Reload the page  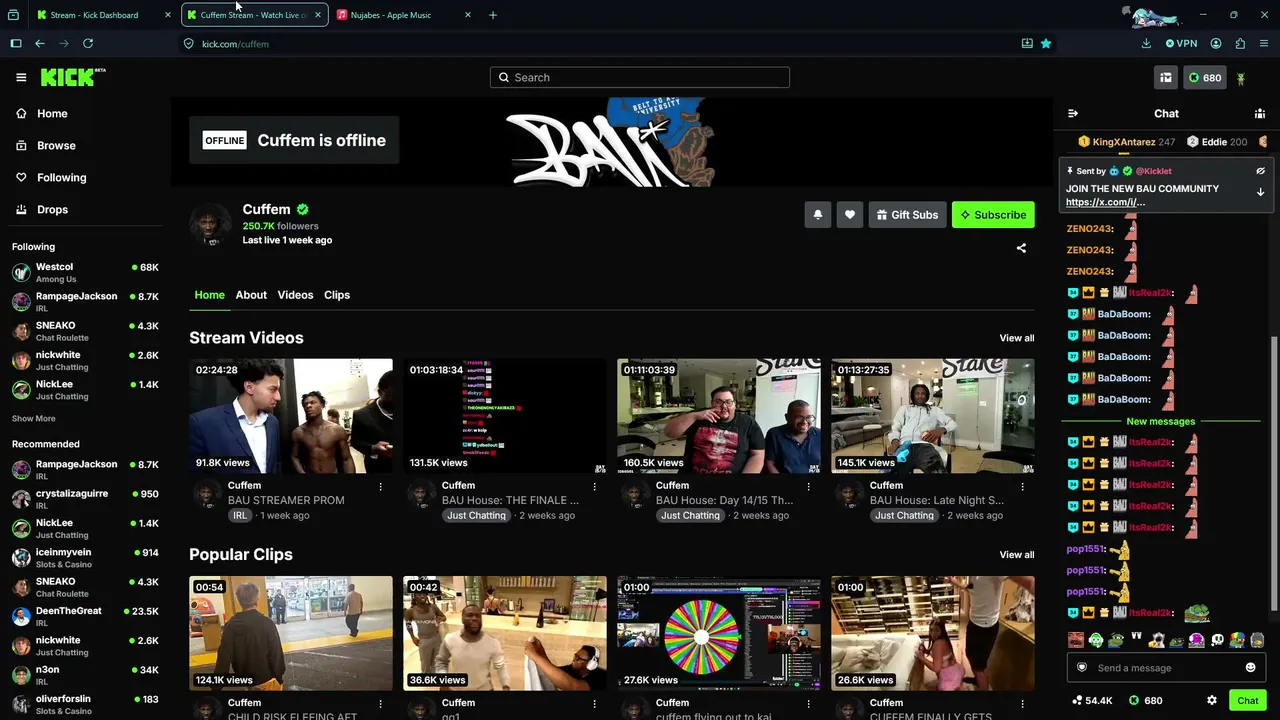click(88, 43)
